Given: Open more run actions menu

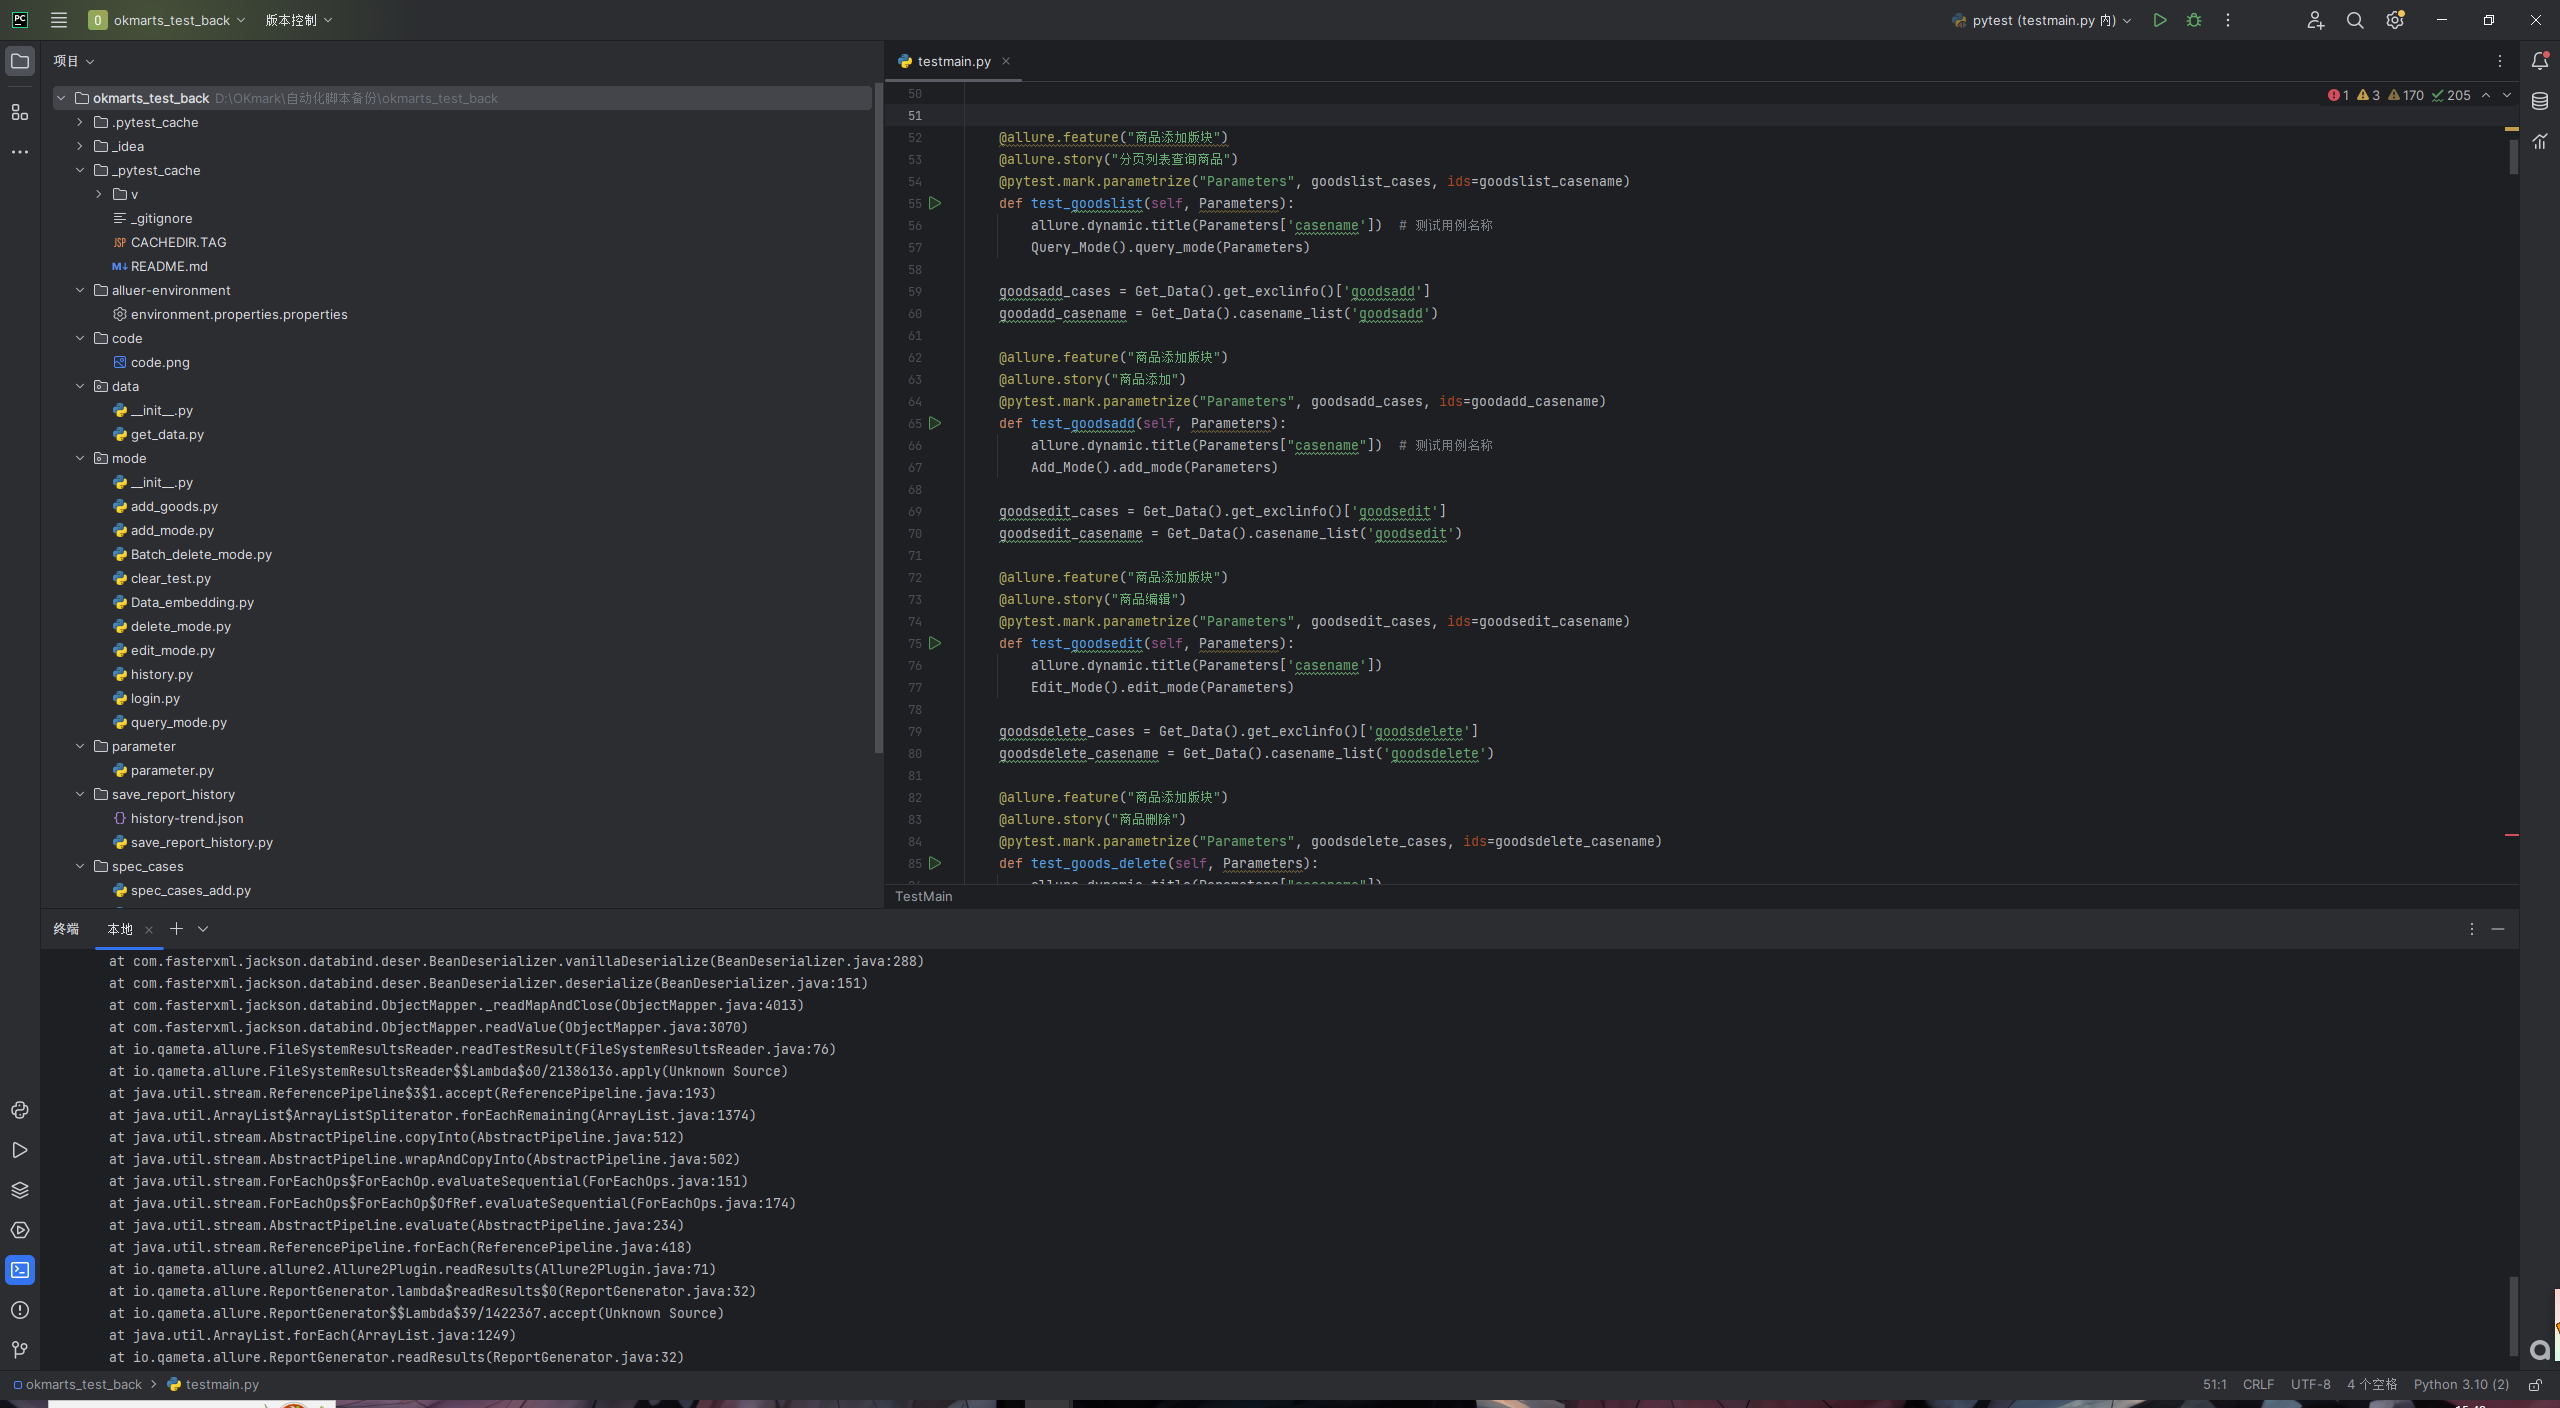Looking at the screenshot, I should [2228, 20].
